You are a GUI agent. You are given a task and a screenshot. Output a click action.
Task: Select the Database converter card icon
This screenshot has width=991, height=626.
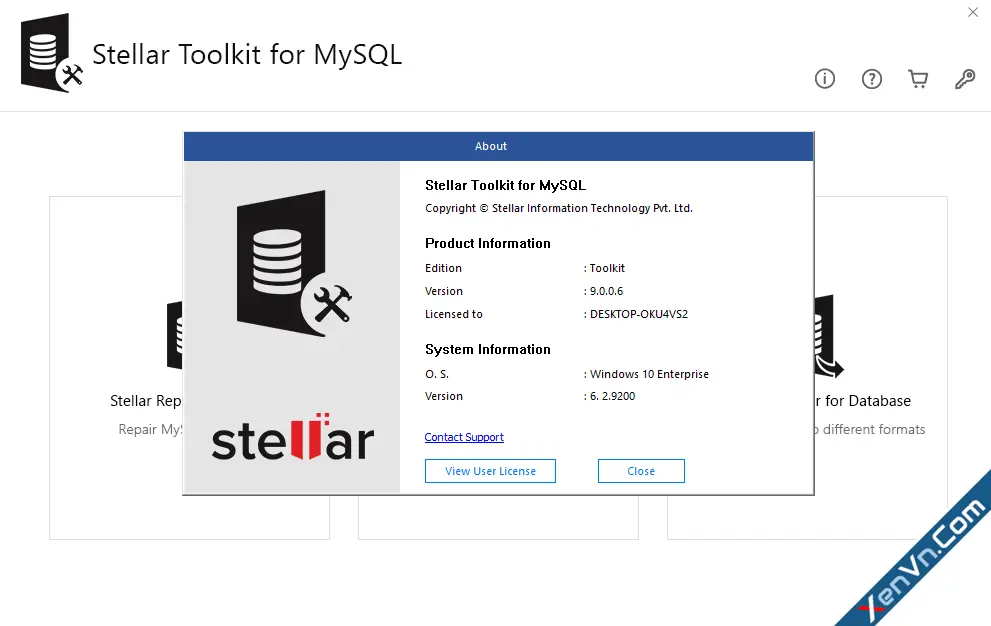coord(829,336)
